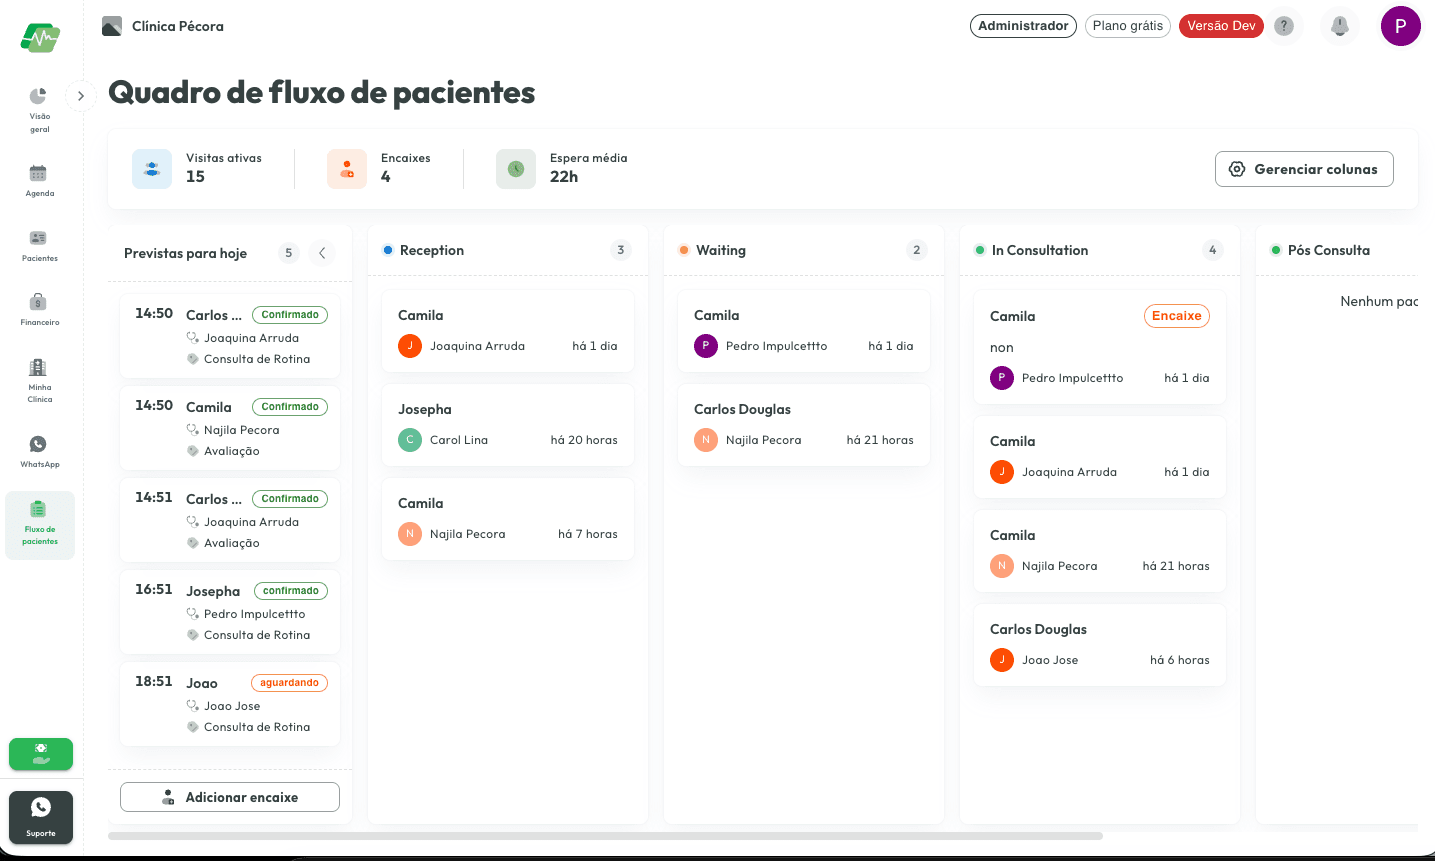1435x861 pixels.
Task: Open Reception card Camila há 1 dia
Action: coord(508,331)
